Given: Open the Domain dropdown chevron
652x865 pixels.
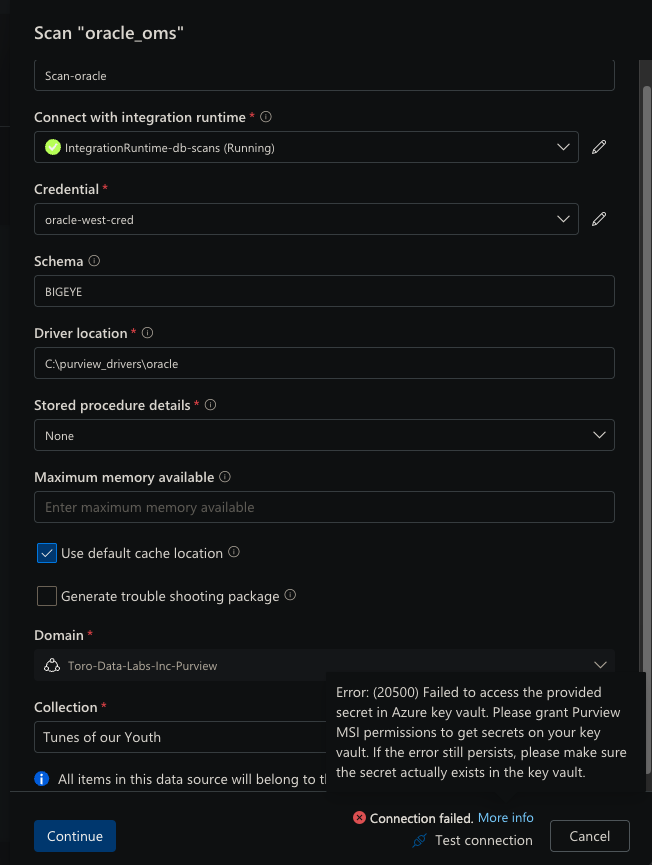Looking at the screenshot, I should coord(600,665).
